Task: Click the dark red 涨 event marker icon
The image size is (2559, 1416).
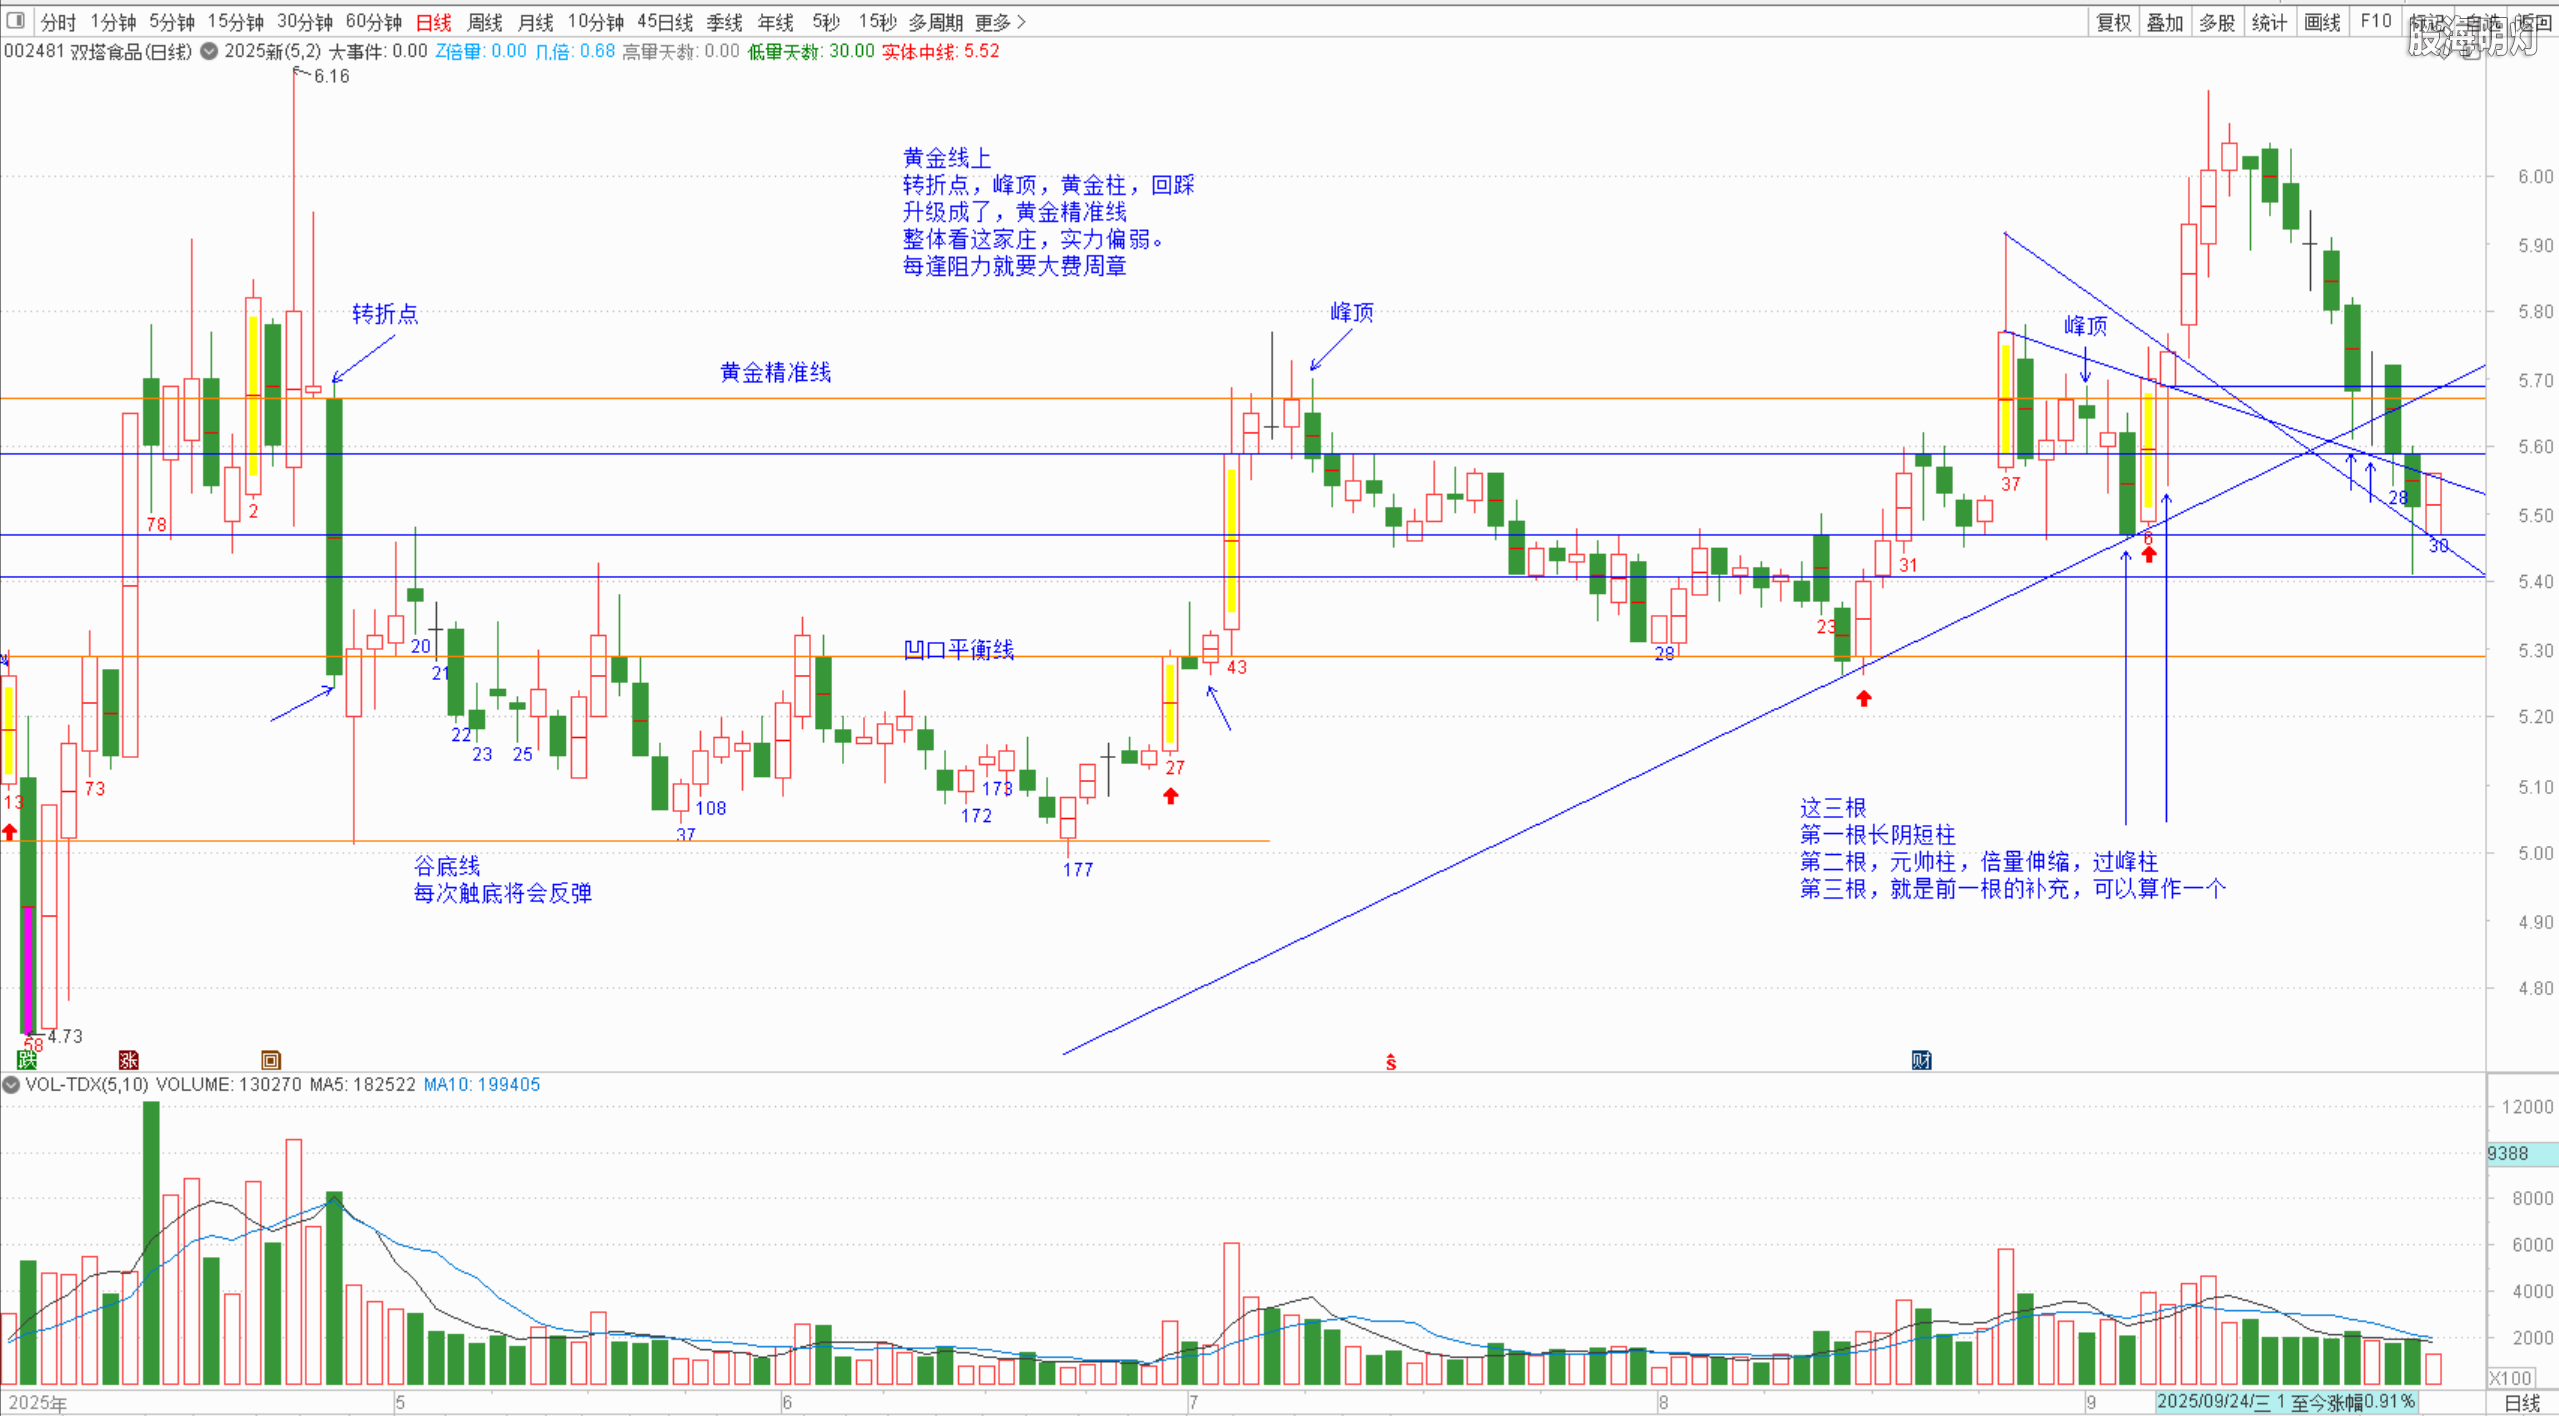Action: coord(128,1060)
